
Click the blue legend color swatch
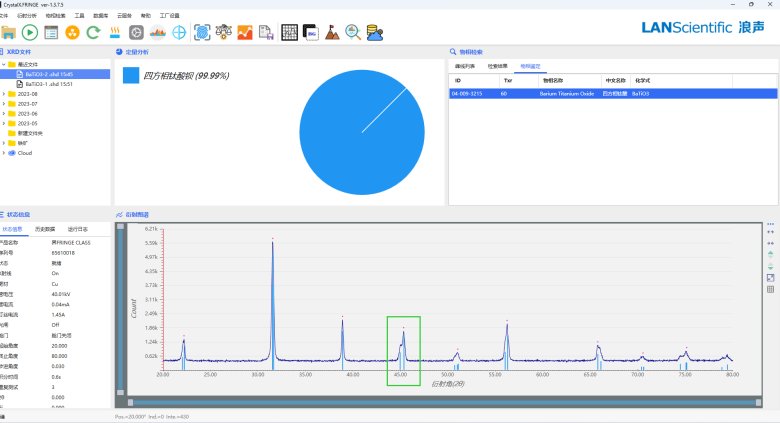[x=130, y=75]
